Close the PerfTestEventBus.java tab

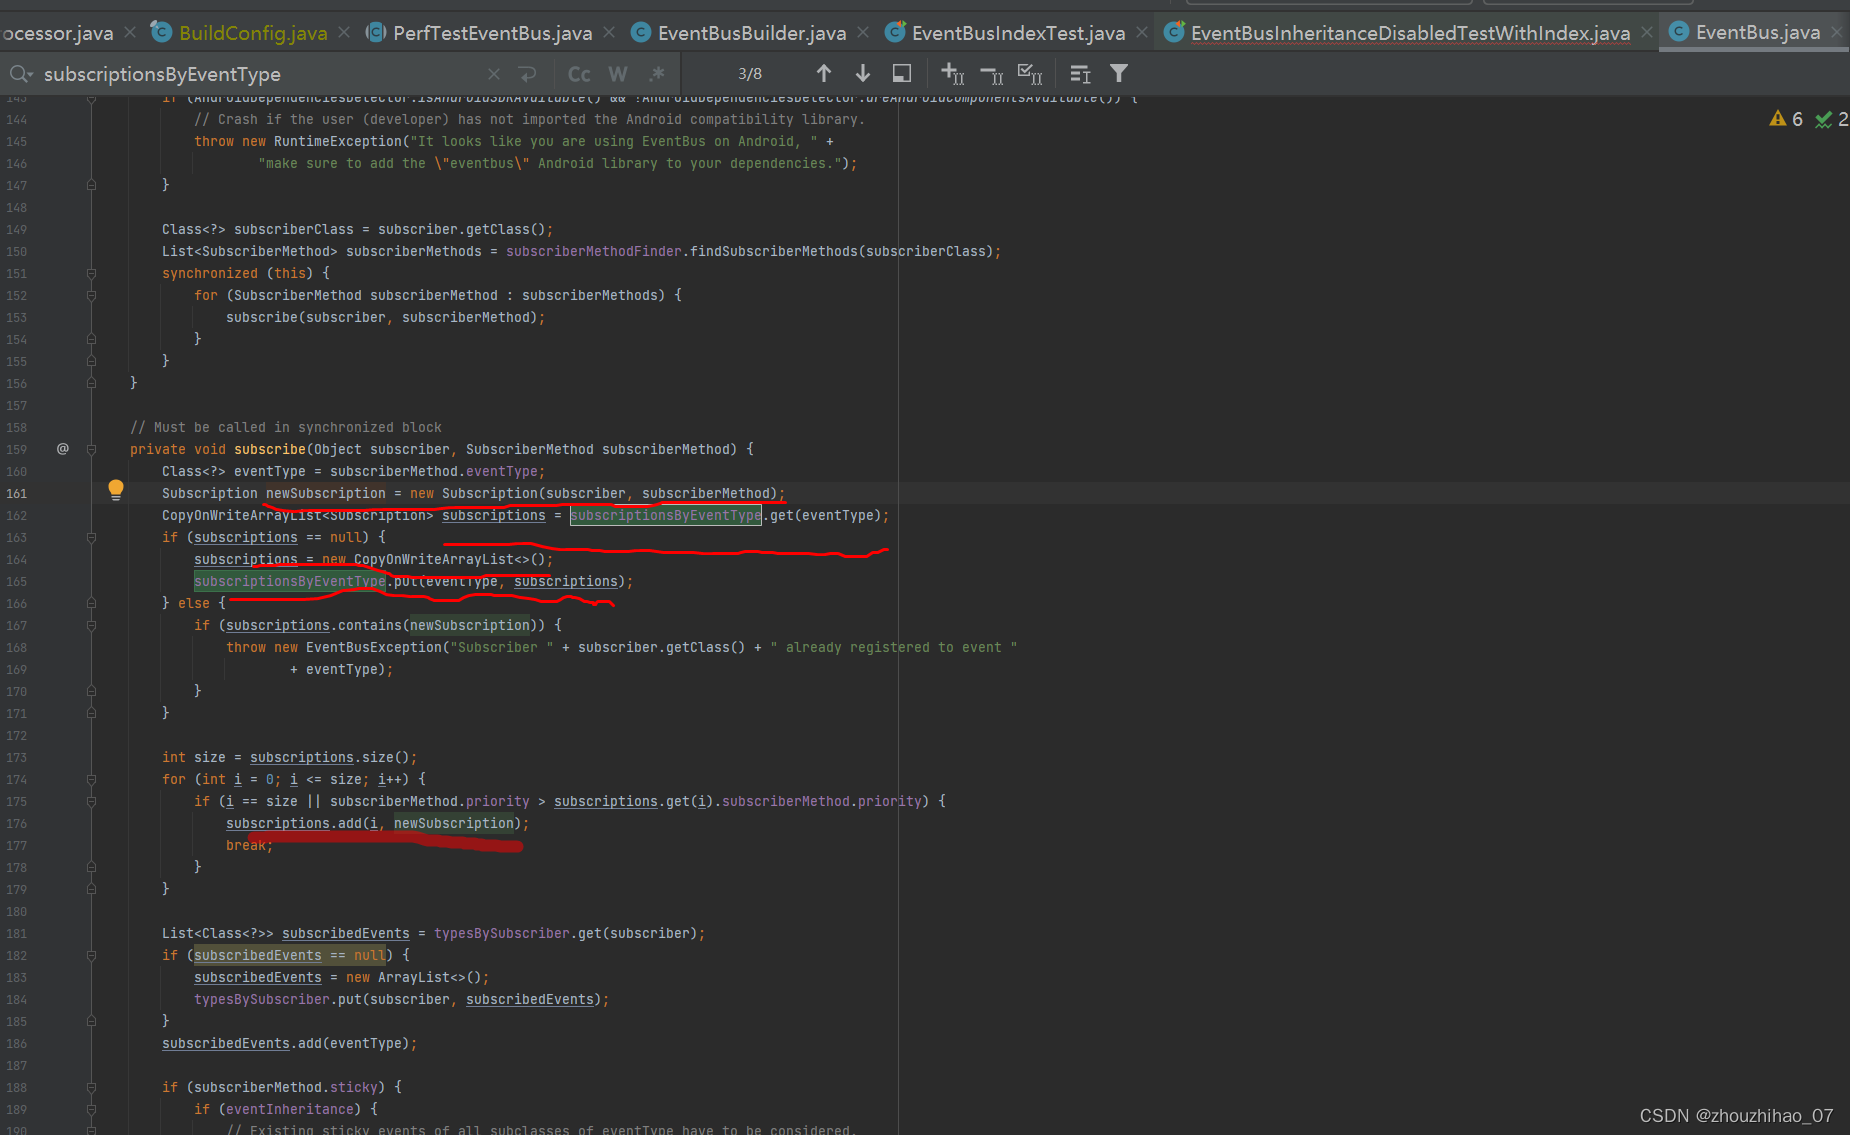[x=609, y=33]
